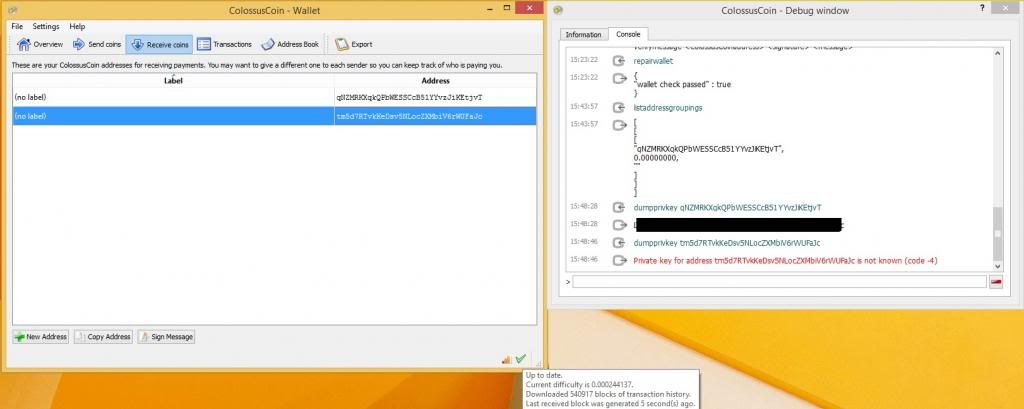Click the Export toolbar button

[x=353, y=44]
